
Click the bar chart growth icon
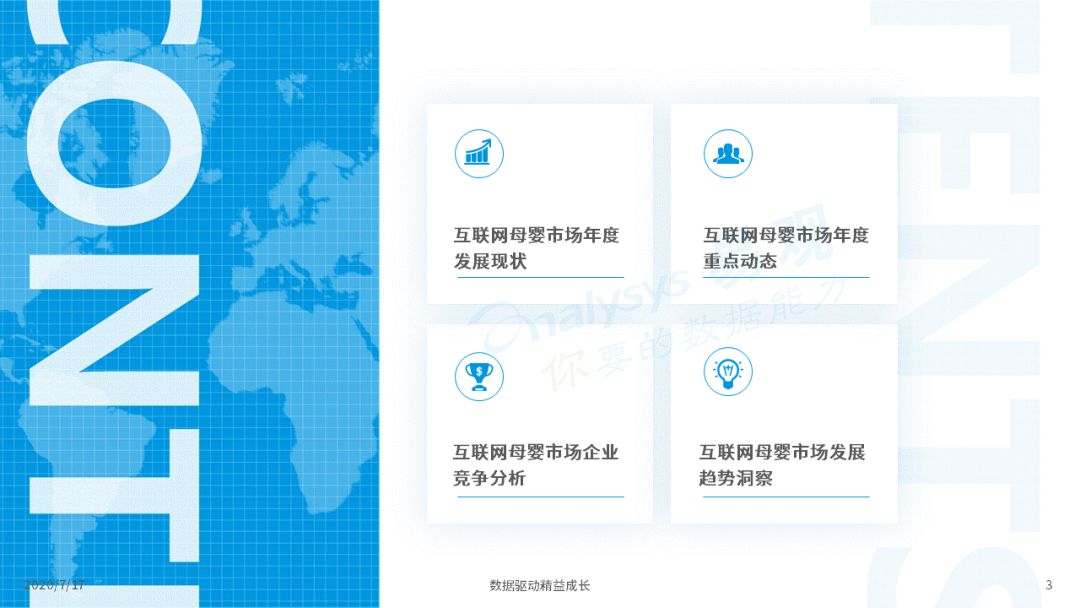pyautogui.click(x=479, y=154)
